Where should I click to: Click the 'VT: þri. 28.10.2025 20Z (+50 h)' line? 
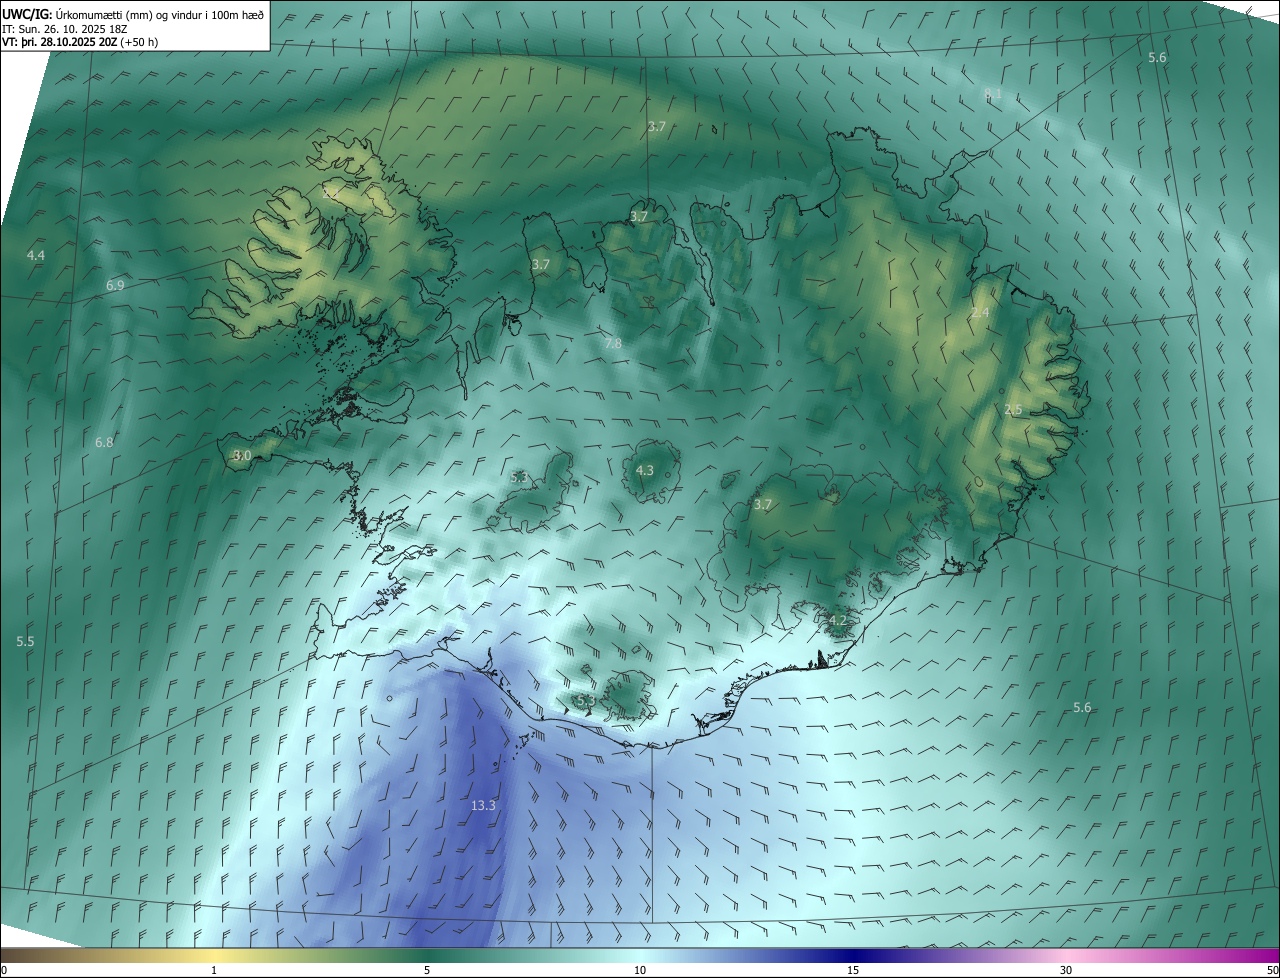click(80, 42)
